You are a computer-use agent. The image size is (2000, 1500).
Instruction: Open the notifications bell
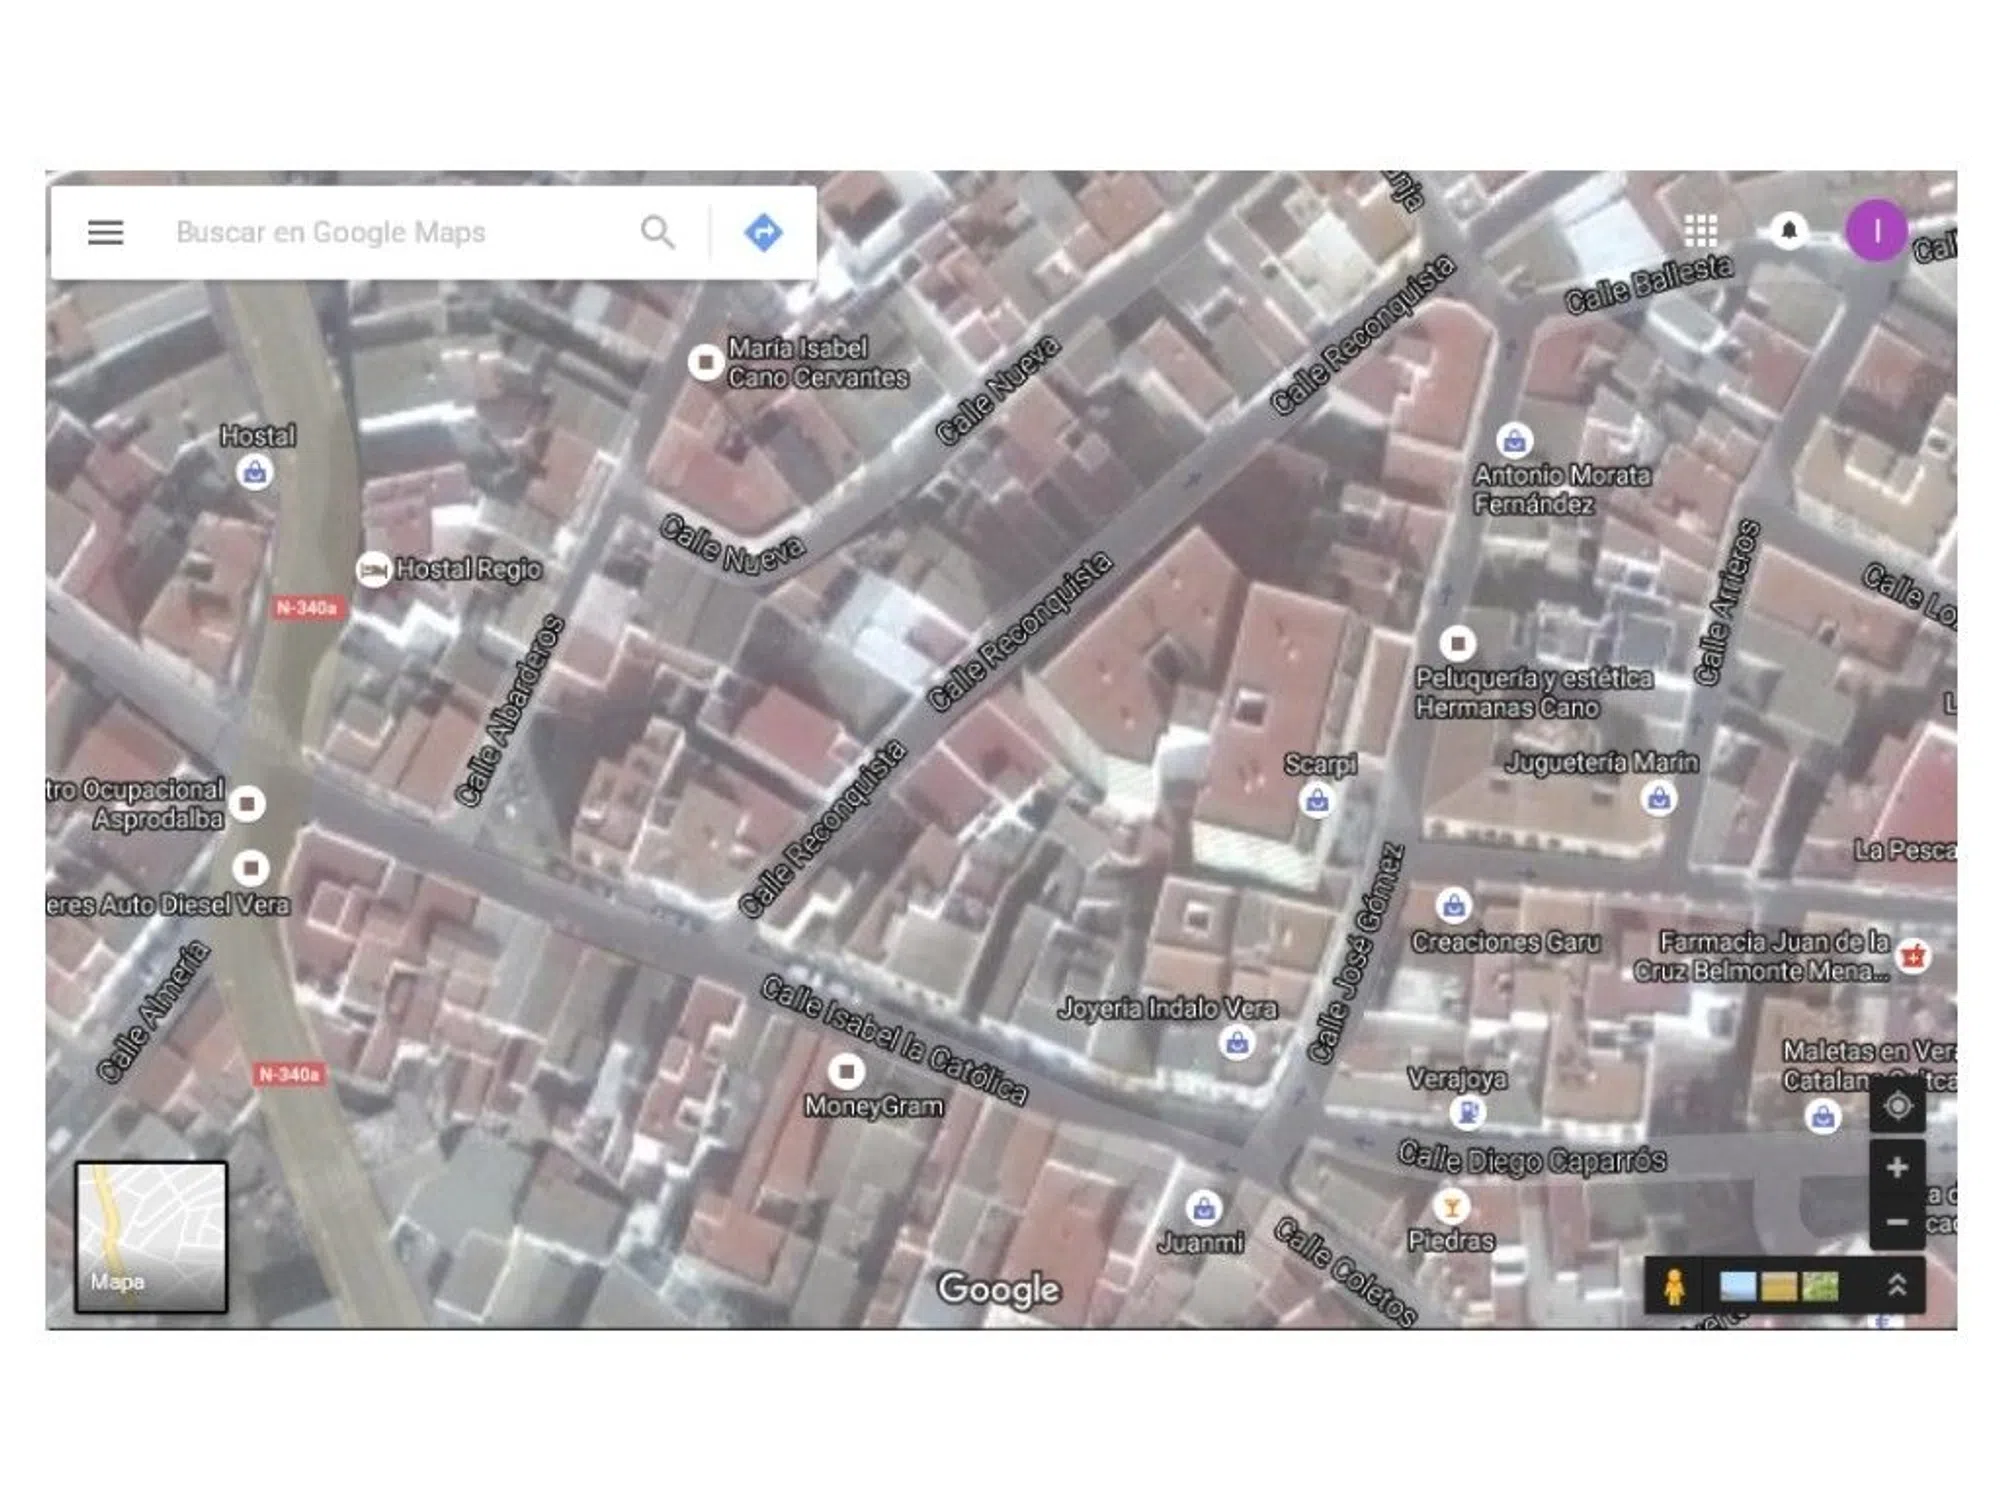click(1789, 231)
